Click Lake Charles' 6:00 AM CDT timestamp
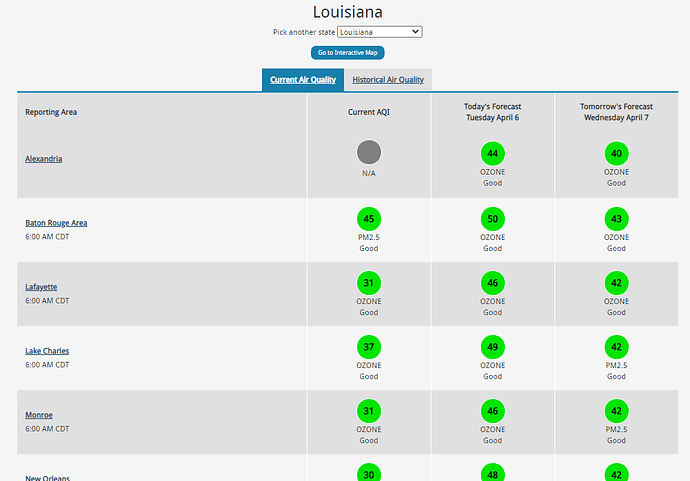Viewport: 690px width, 481px height. [47, 365]
